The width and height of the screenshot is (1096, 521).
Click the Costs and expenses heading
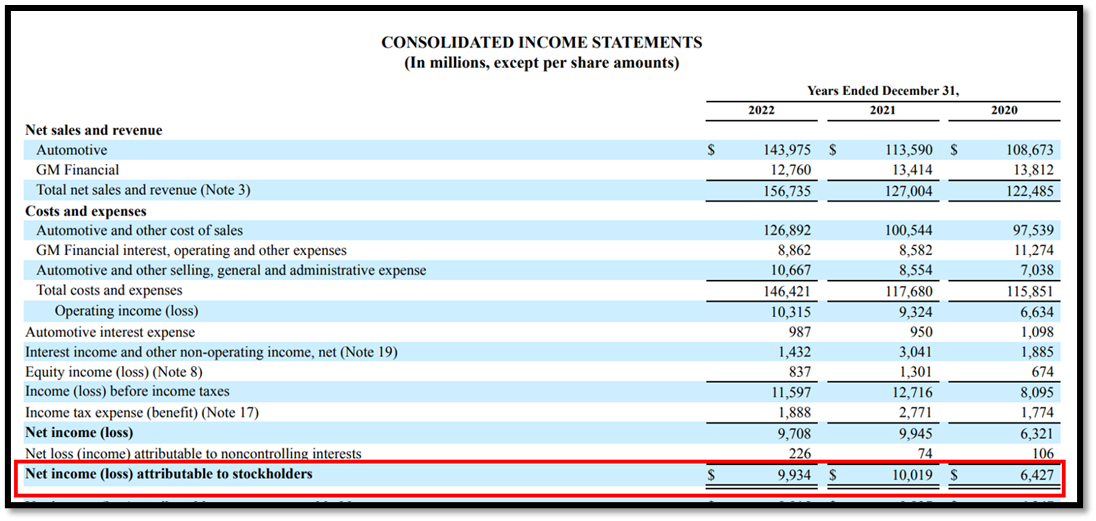tap(85, 211)
